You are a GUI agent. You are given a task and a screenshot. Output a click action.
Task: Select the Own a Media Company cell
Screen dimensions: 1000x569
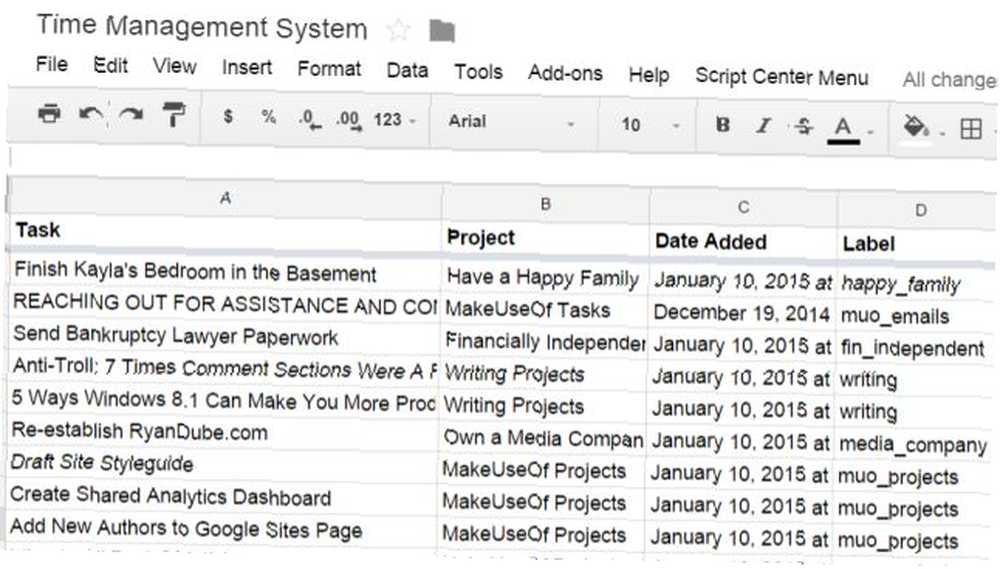click(543, 438)
